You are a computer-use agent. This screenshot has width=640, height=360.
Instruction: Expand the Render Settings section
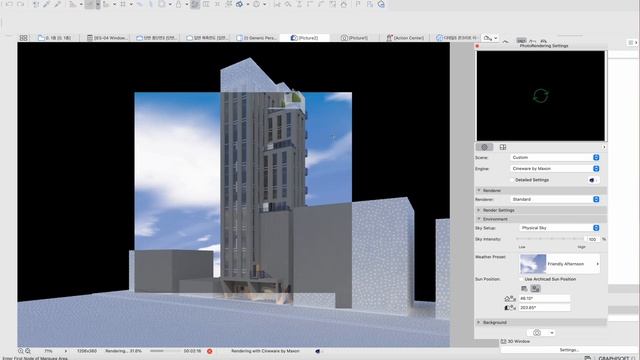(x=479, y=210)
